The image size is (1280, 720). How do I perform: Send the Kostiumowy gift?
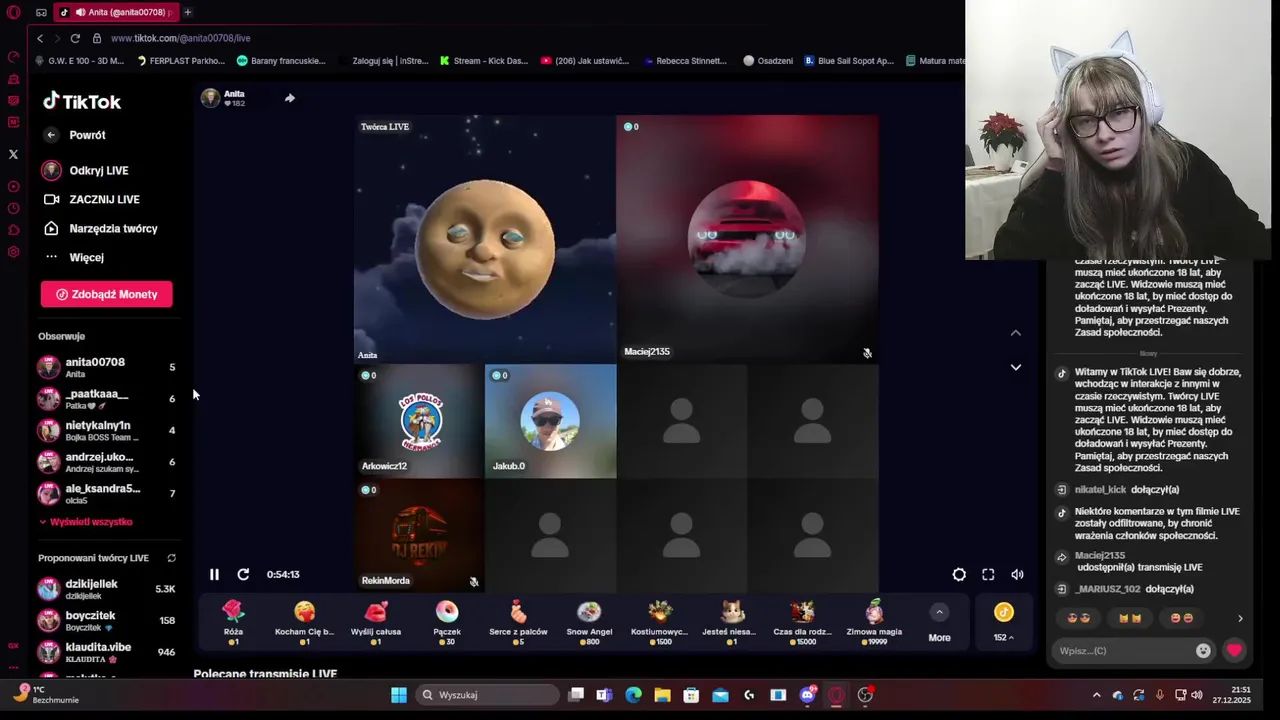660,621
